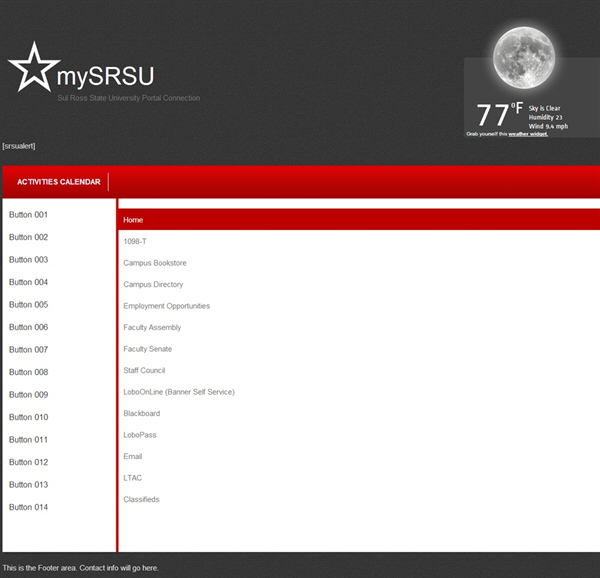Open the weather widget link
Image resolution: width=600 pixels, height=578 pixels.
(527, 133)
